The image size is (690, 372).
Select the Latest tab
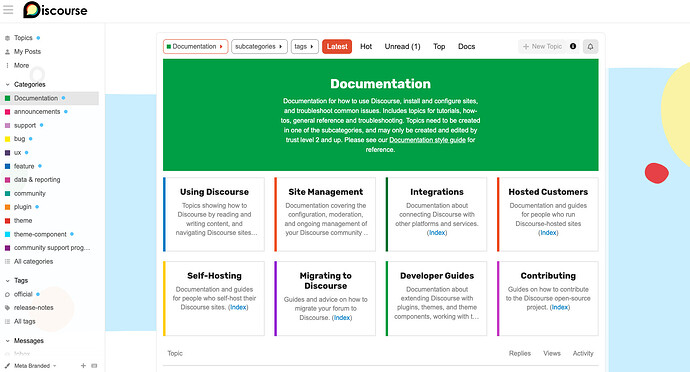337,47
